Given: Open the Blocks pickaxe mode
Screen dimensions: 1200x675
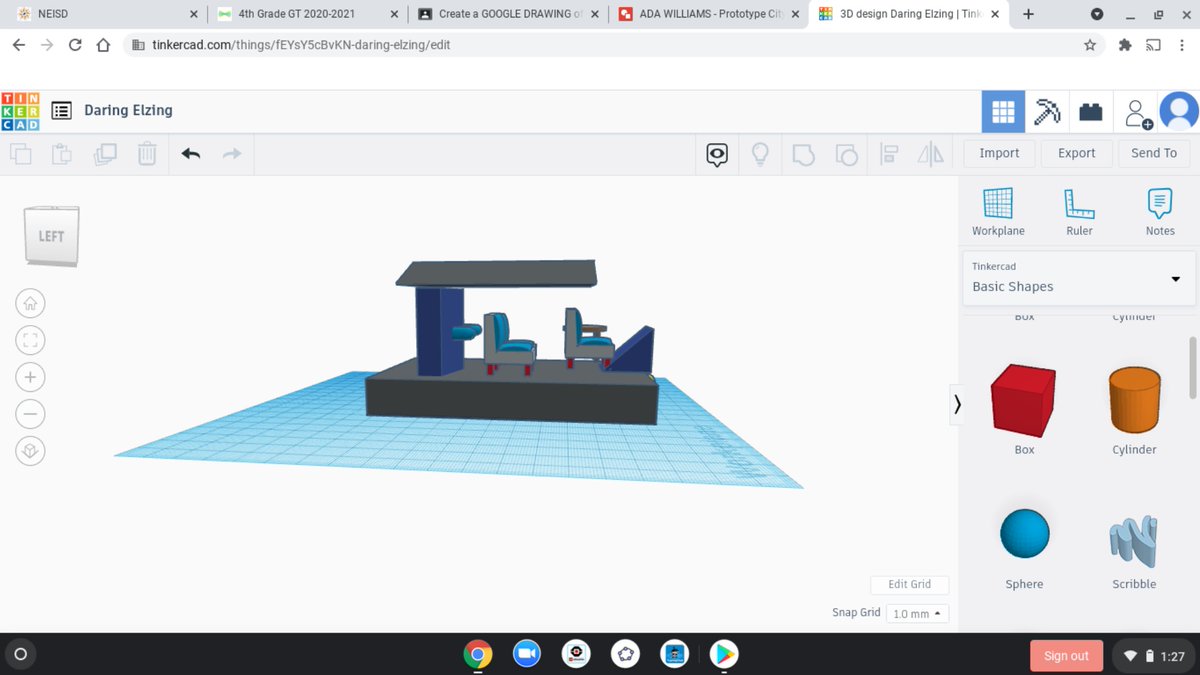Looking at the screenshot, I should (1047, 112).
